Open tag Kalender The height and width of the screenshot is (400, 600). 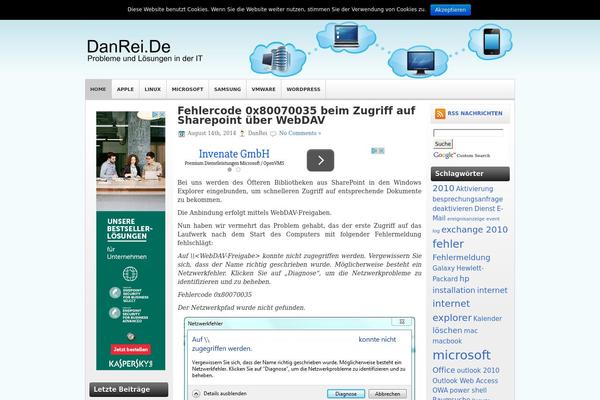point(488,318)
